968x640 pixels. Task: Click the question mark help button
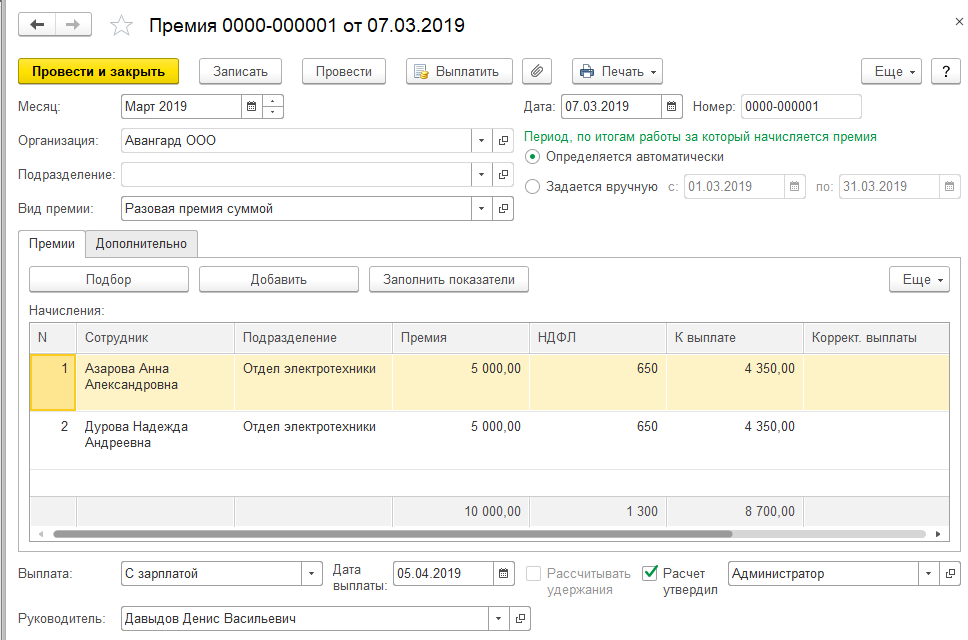click(946, 71)
